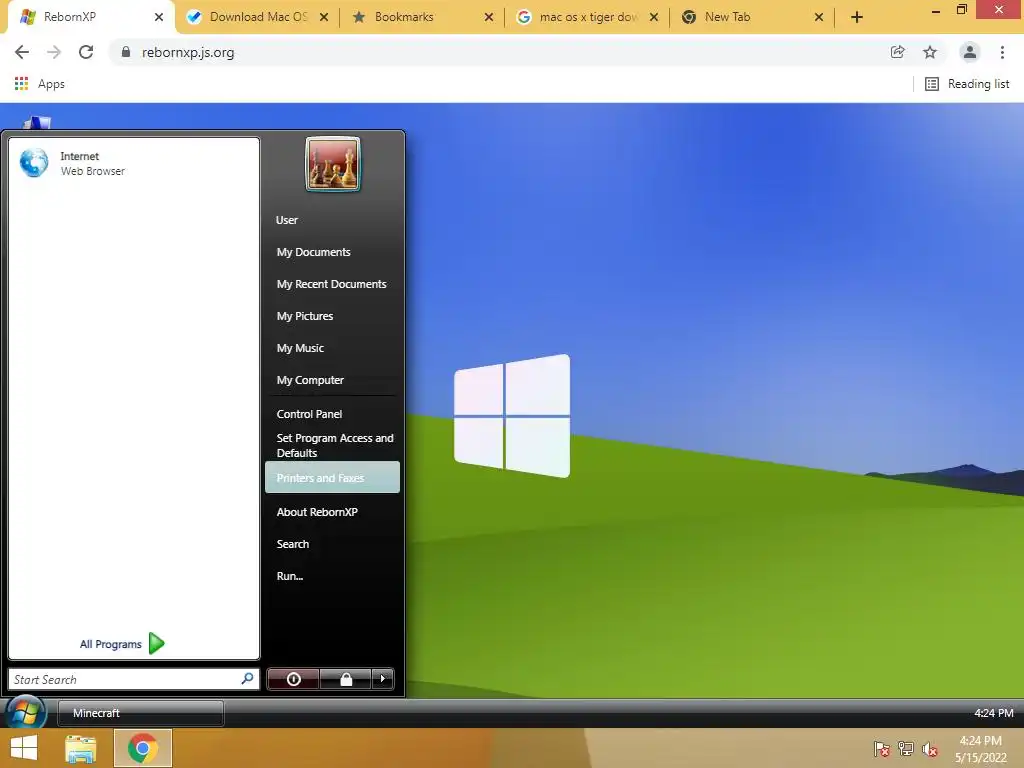The width and height of the screenshot is (1024, 768).
Task: Click the chess user account picture
Action: 333,164
